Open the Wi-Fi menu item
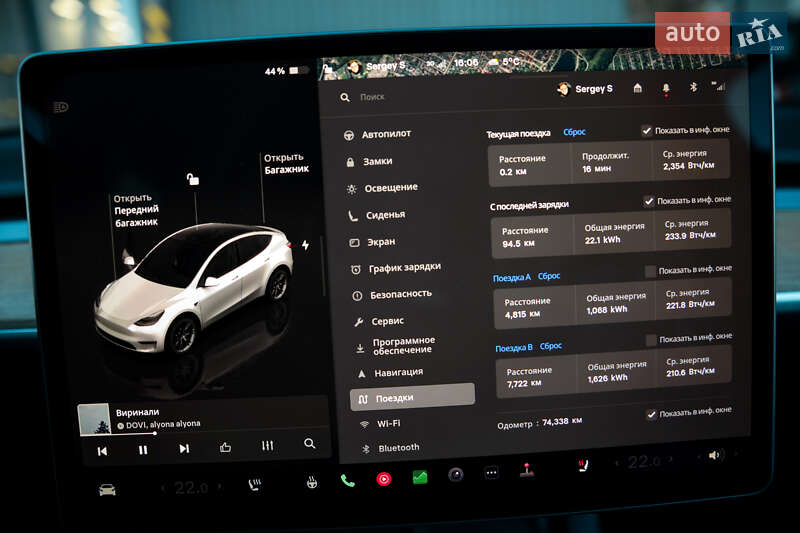 click(x=380, y=423)
